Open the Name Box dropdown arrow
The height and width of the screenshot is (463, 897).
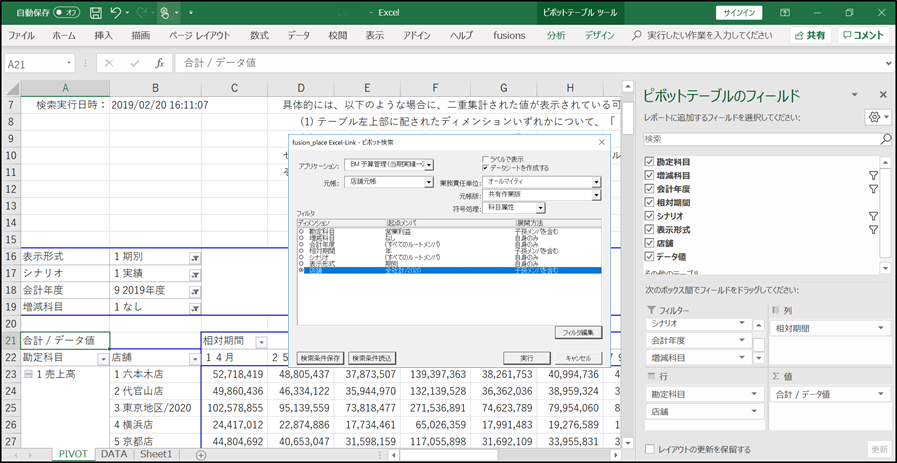69,64
